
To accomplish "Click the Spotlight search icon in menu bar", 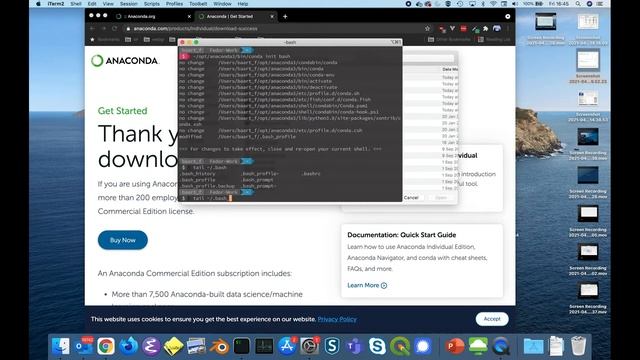I will coord(578,4).
